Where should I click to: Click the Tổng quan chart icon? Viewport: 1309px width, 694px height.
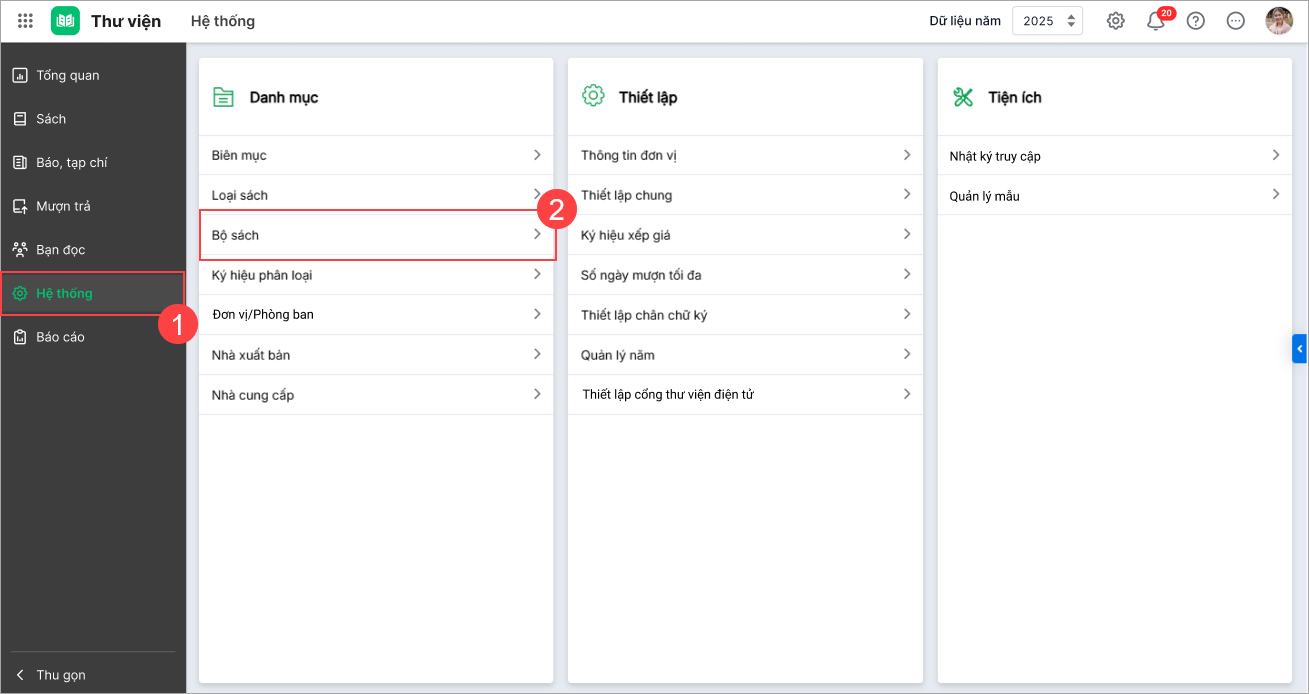19,75
